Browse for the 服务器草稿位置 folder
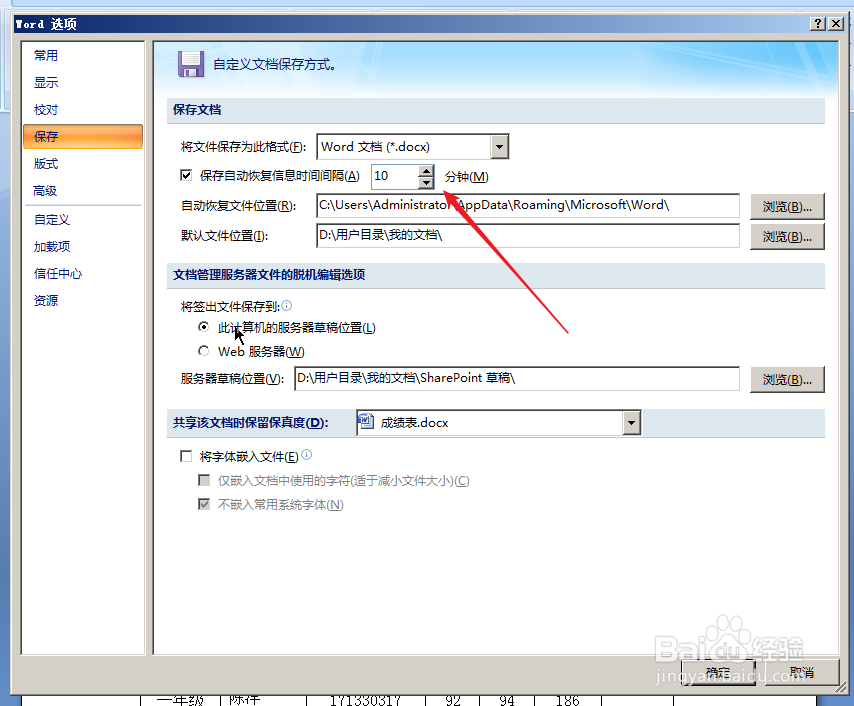This screenshot has width=854, height=706. [x=787, y=379]
